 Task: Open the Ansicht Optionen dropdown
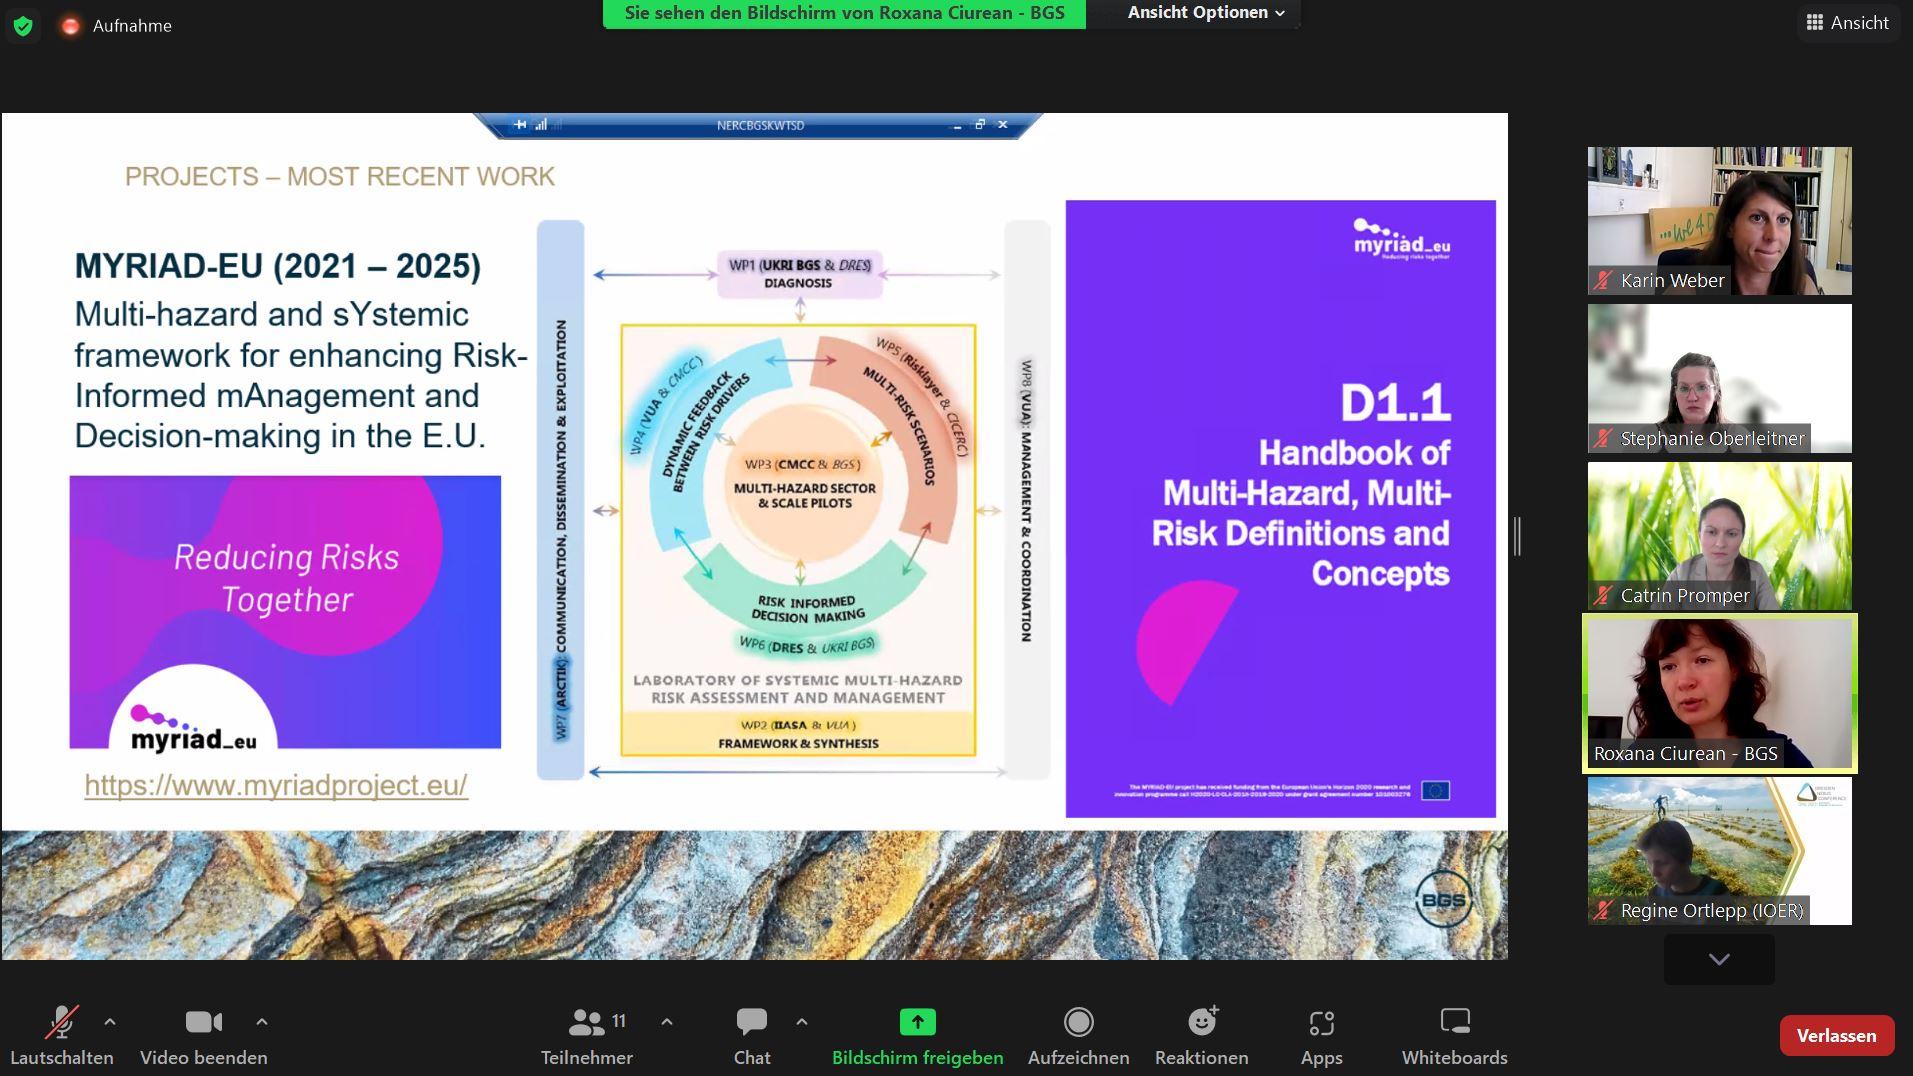1205,13
